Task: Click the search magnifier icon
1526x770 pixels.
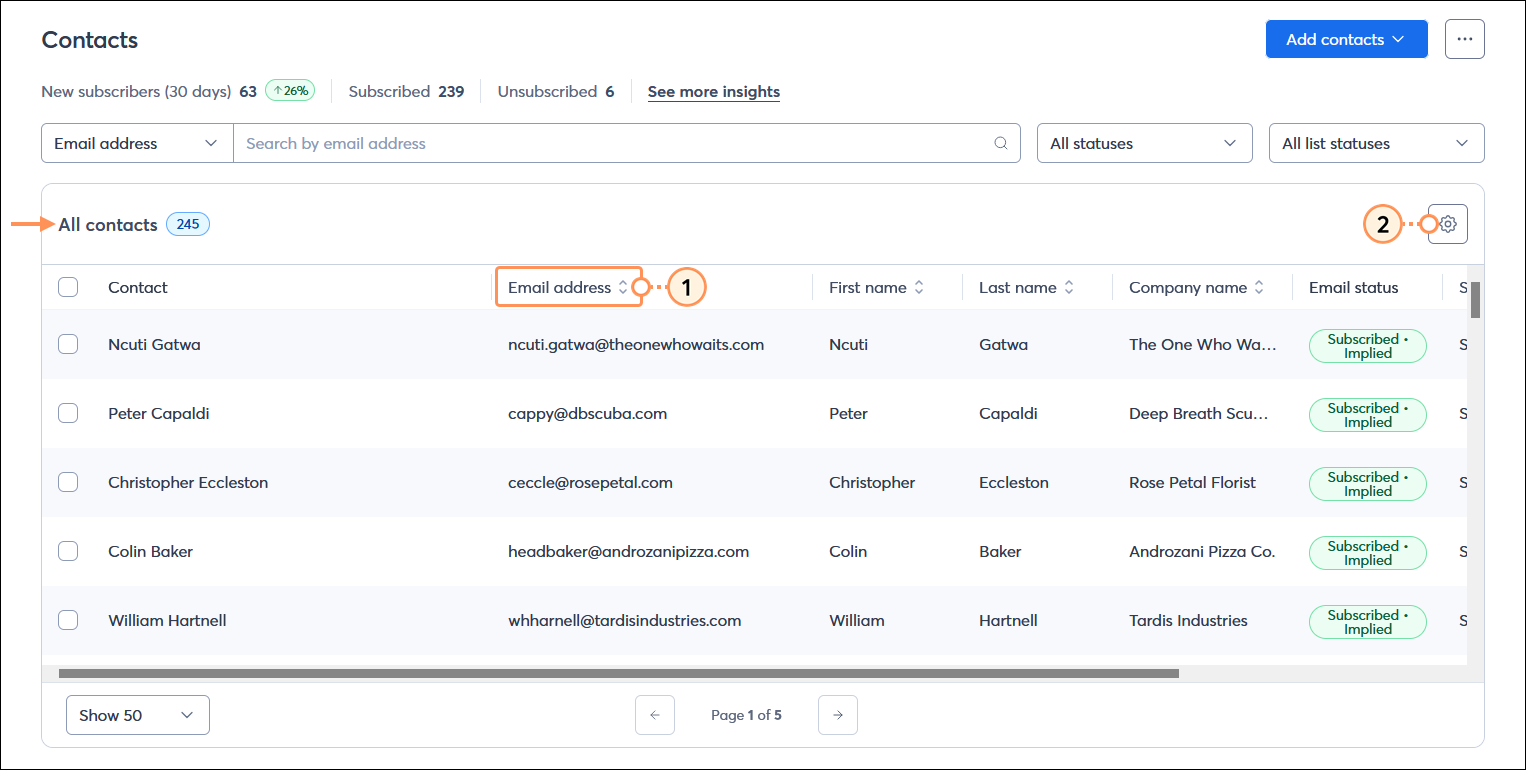Action: tap(1000, 143)
